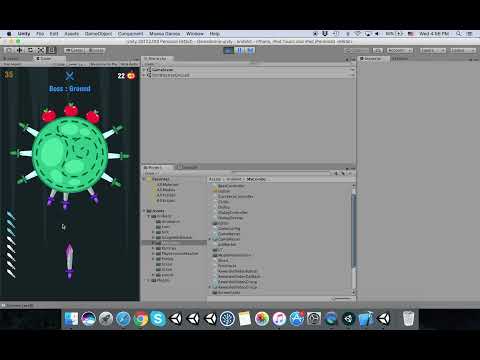Toggle the Pause button
This screenshot has height=360, width=480.
pos(239,50)
